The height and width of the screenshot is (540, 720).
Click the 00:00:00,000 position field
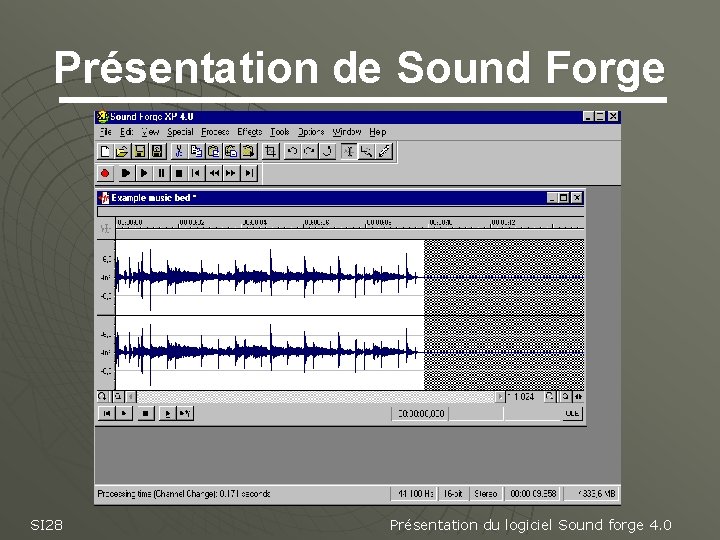coord(421,413)
